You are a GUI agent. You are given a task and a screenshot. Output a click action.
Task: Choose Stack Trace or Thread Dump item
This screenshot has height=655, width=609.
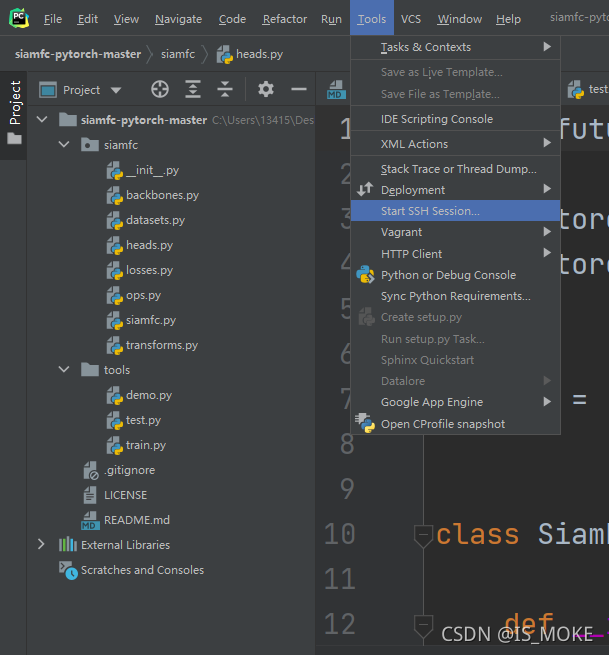pyautogui.click(x=455, y=169)
